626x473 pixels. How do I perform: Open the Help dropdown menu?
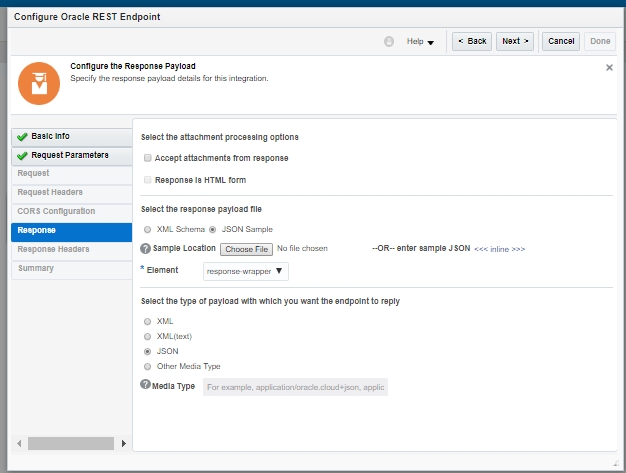pyautogui.click(x=420, y=42)
